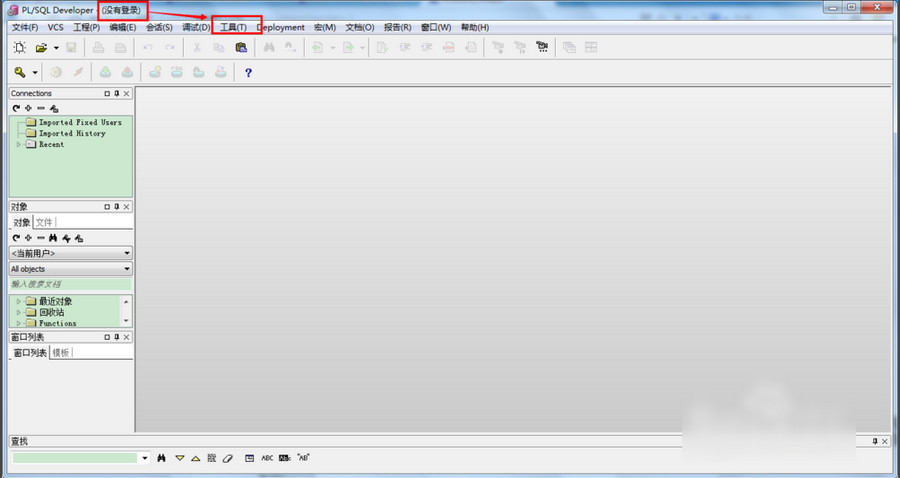This screenshot has width=900, height=478.
Task: Click refresh icon in Connections panel
Action: [x=16, y=108]
